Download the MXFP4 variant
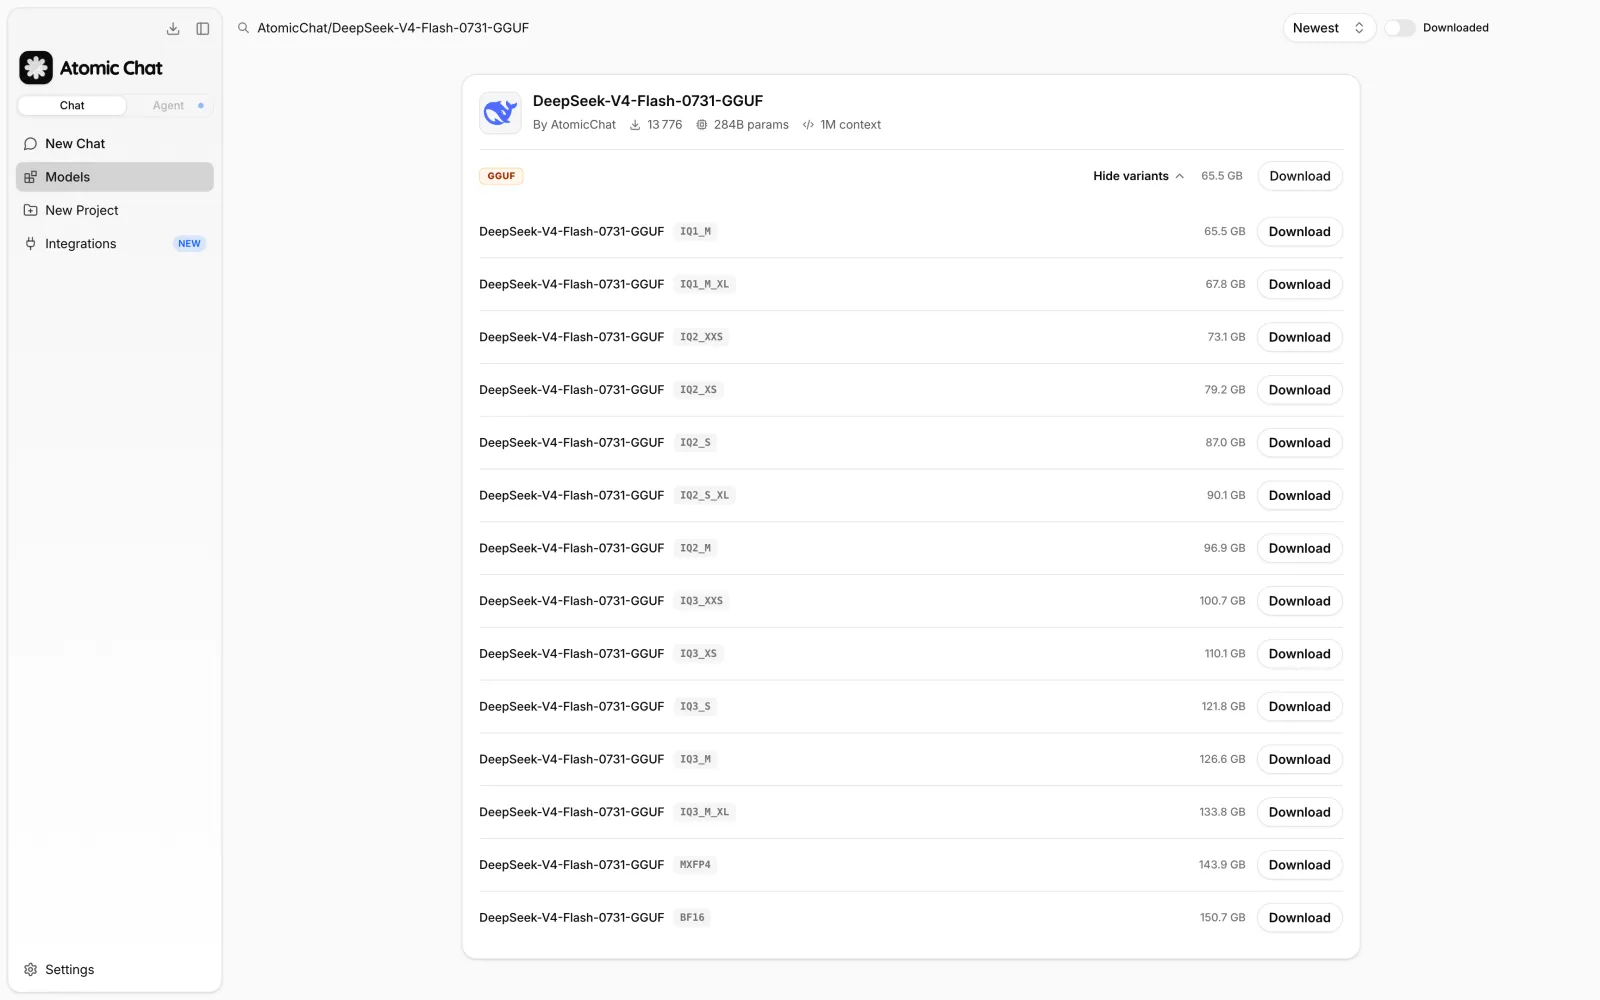Viewport: 1600px width, 1000px height. 1300,866
